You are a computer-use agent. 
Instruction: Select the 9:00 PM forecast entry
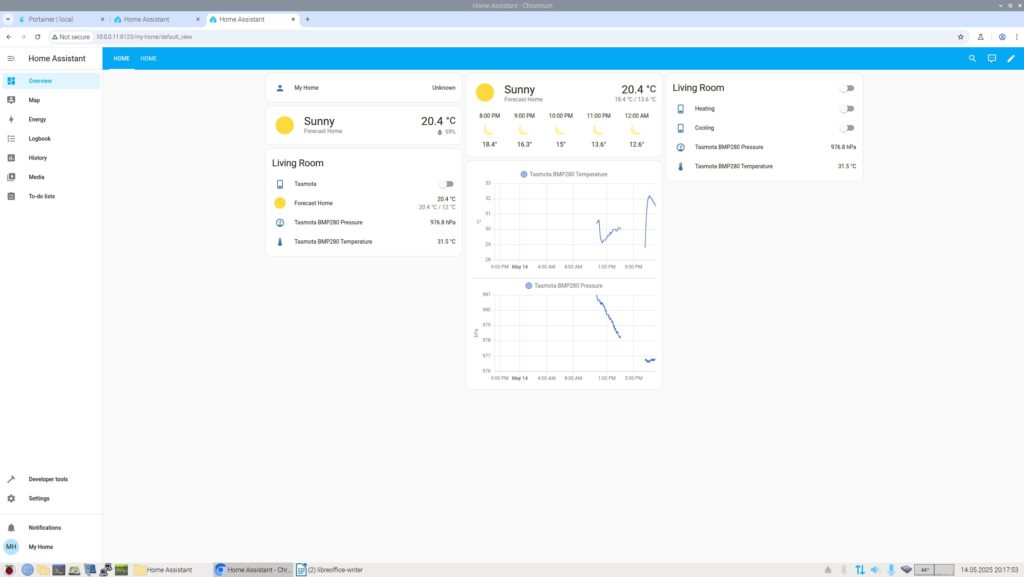coord(524,130)
